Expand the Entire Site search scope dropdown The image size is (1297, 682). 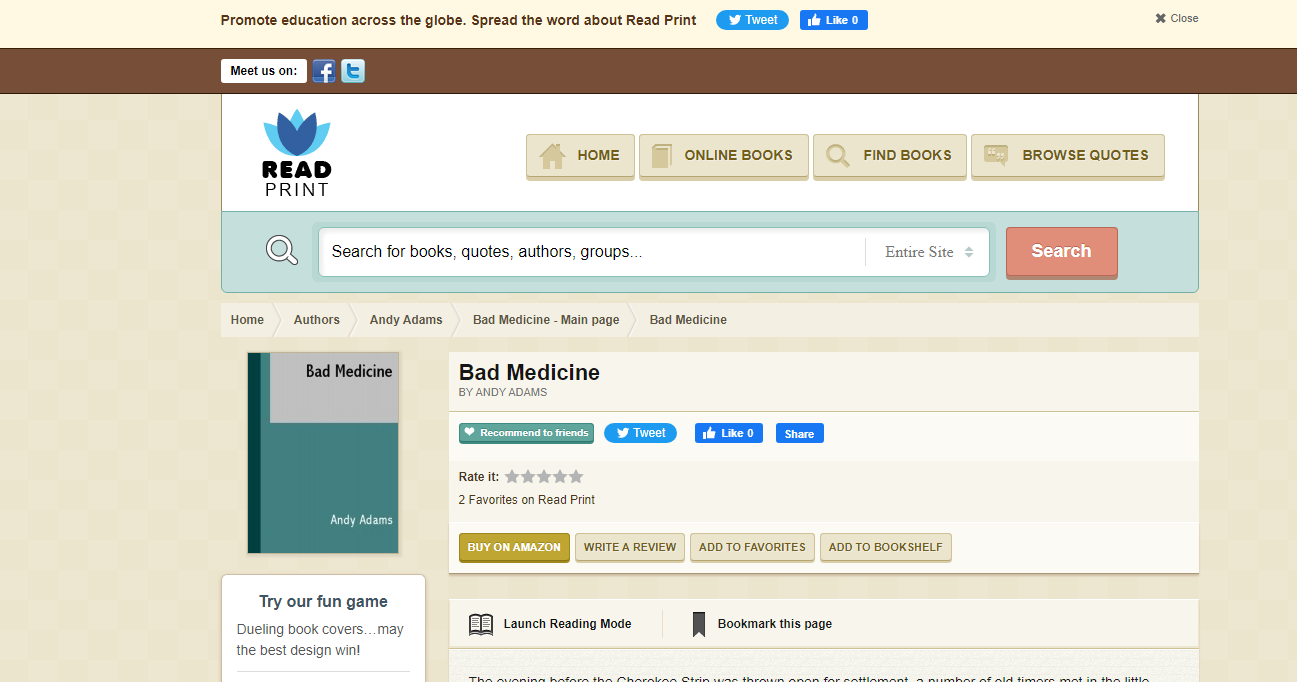pos(928,252)
